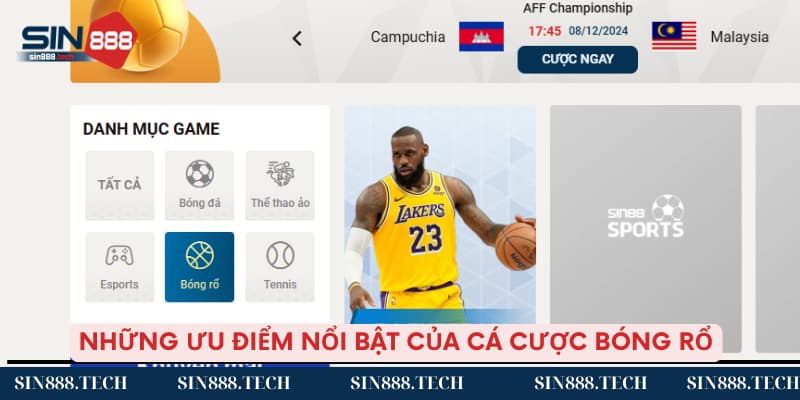The image size is (800, 400).
Task: Click the SIN888 logo
Action: pos(78,40)
